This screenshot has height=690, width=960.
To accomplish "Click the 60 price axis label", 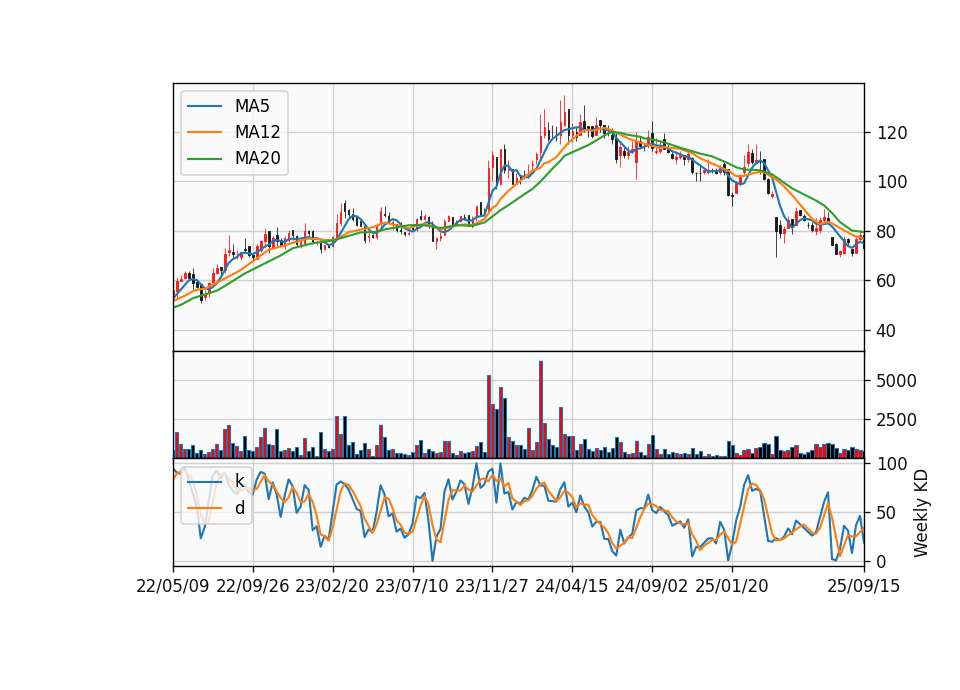I will click(887, 281).
